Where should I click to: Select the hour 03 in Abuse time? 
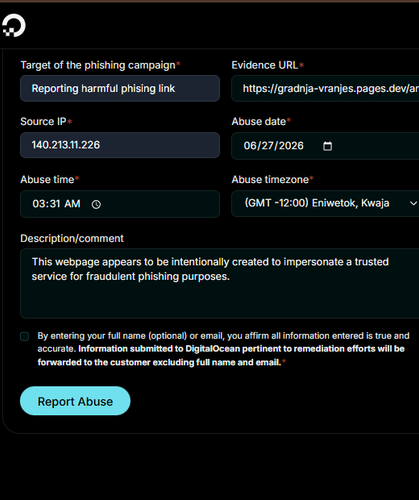[x=37, y=204]
